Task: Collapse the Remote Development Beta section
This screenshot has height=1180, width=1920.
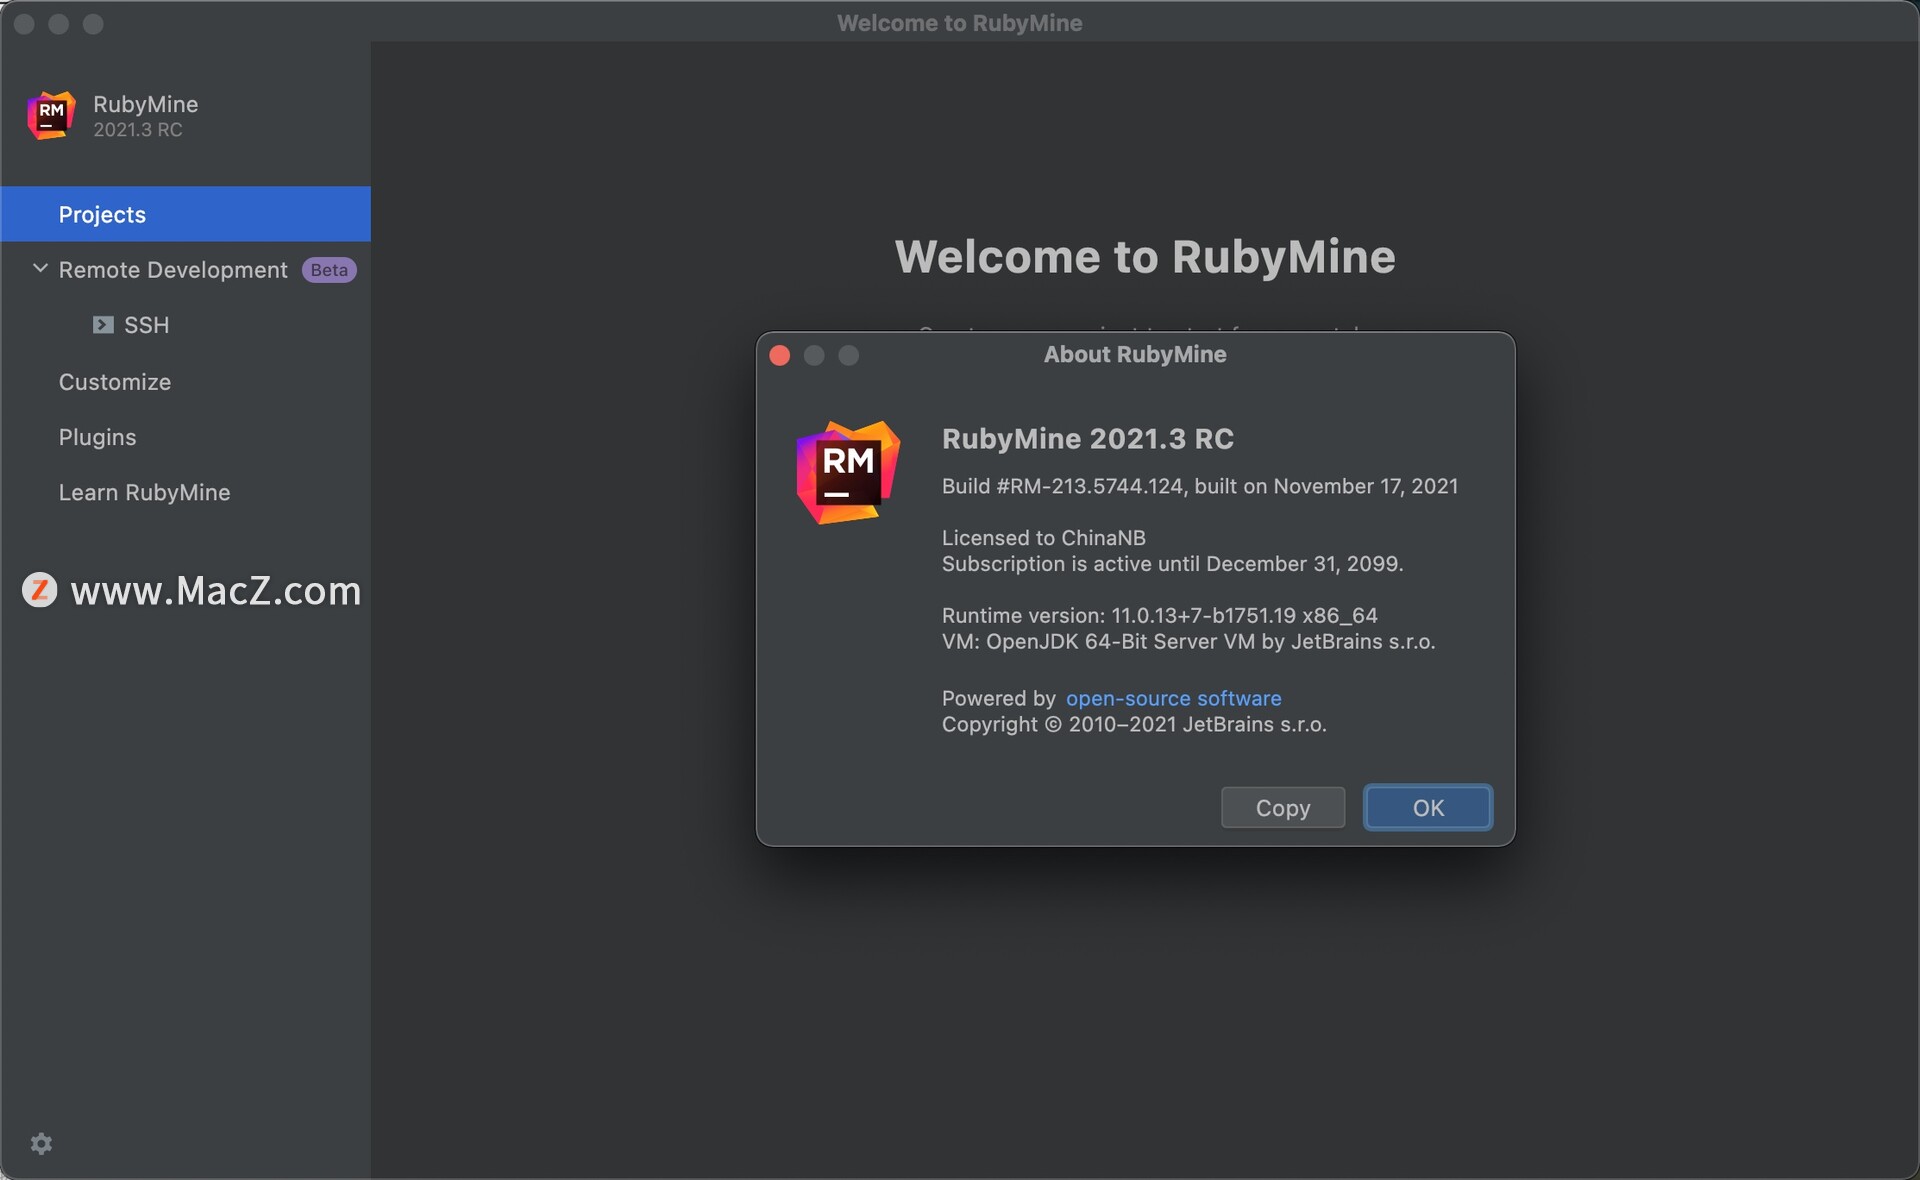Action: click(x=37, y=269)
